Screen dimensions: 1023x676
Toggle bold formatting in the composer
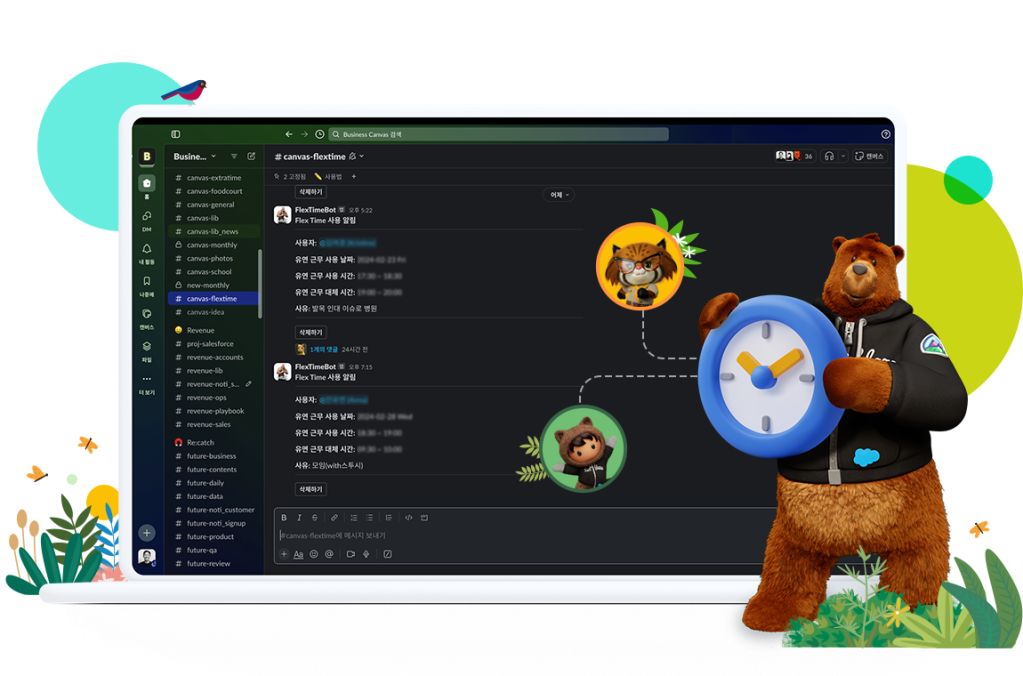tap(284, 518)
